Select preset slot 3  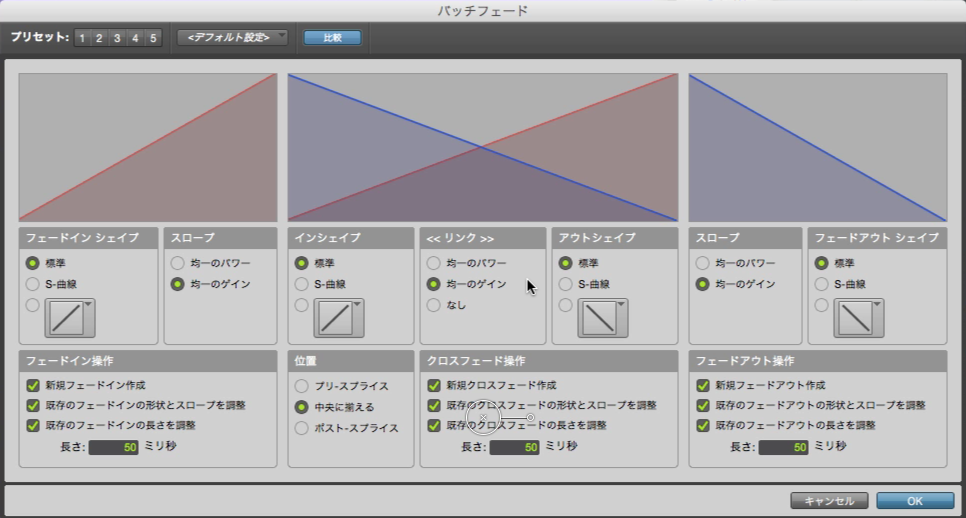[x=117, y=38]
